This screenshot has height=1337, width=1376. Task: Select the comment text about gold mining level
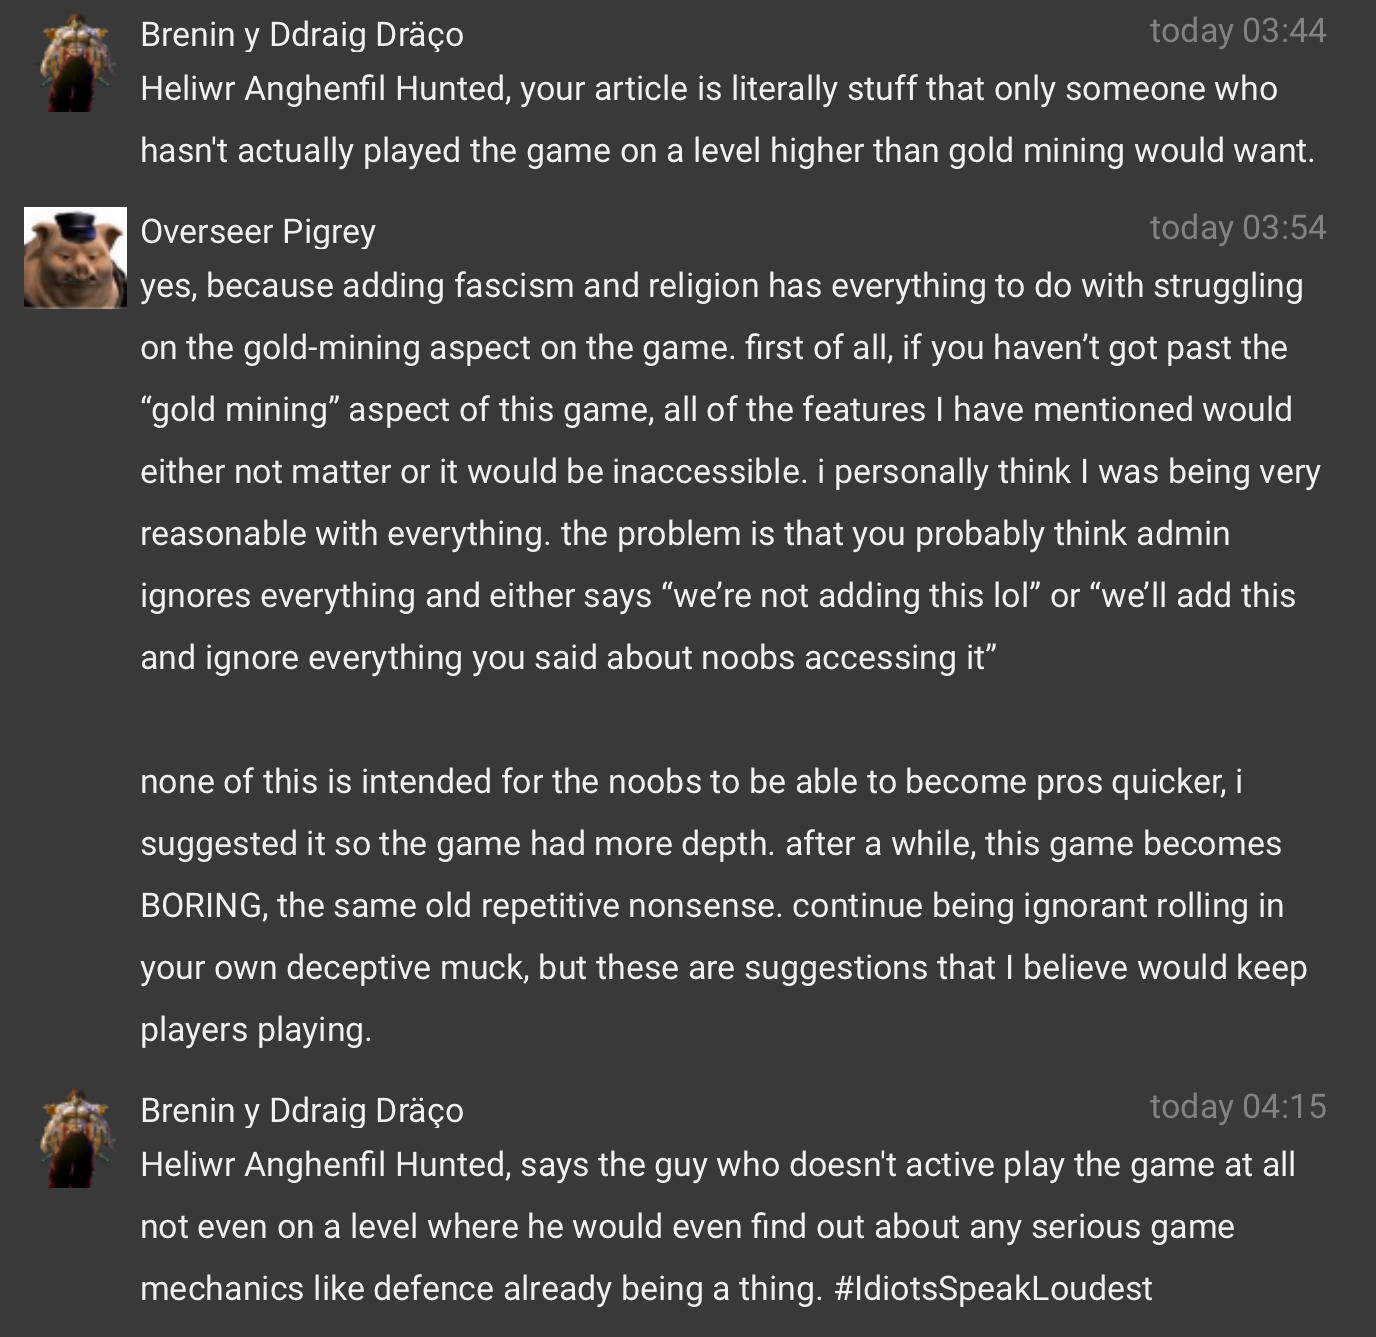[x=728, y=120]
